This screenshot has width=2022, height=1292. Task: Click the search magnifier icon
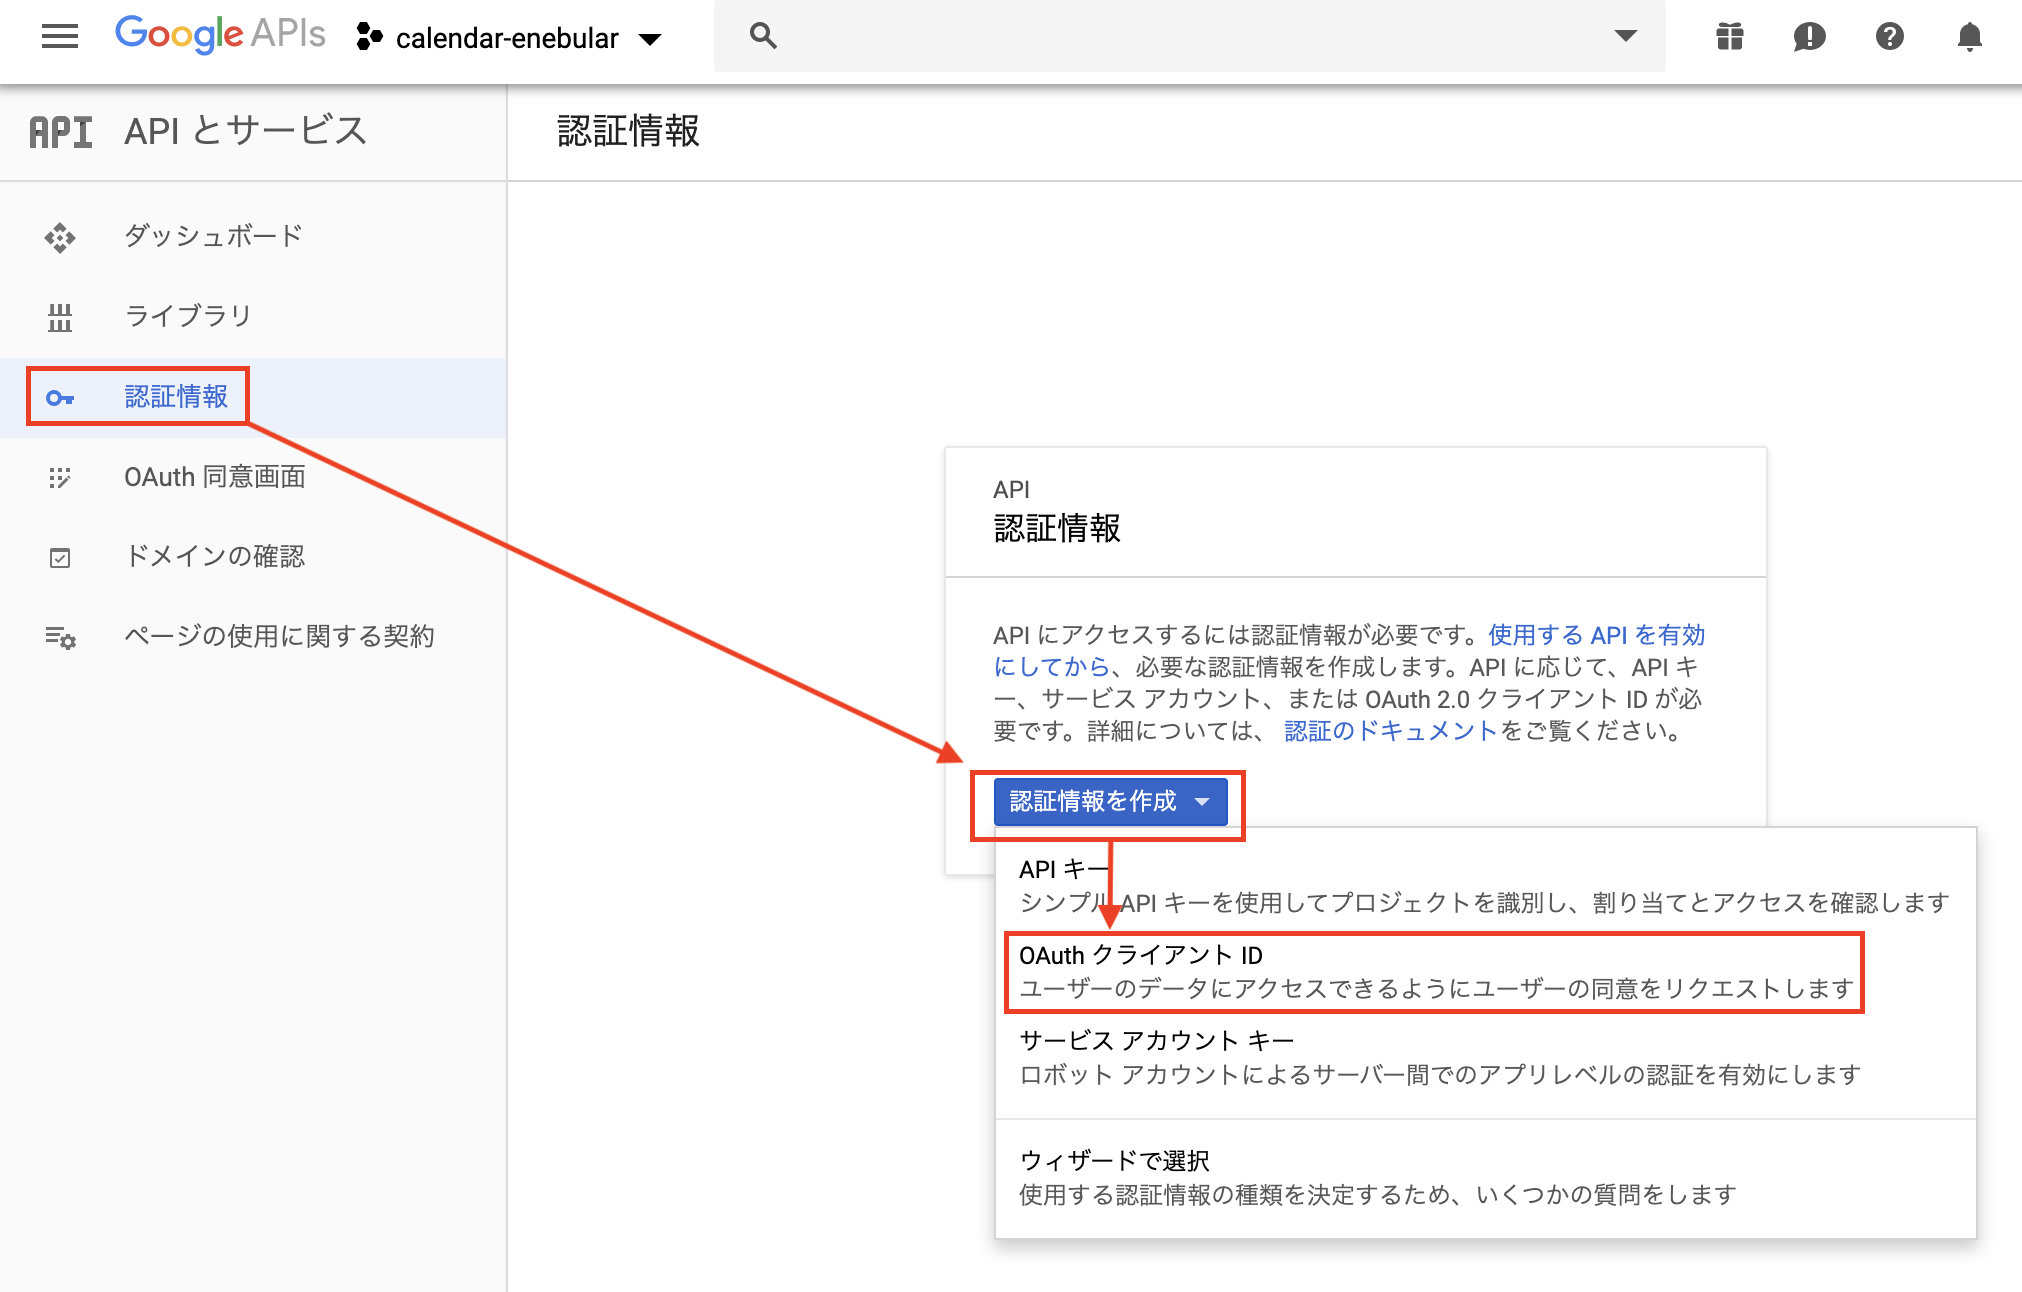point(763,36)
